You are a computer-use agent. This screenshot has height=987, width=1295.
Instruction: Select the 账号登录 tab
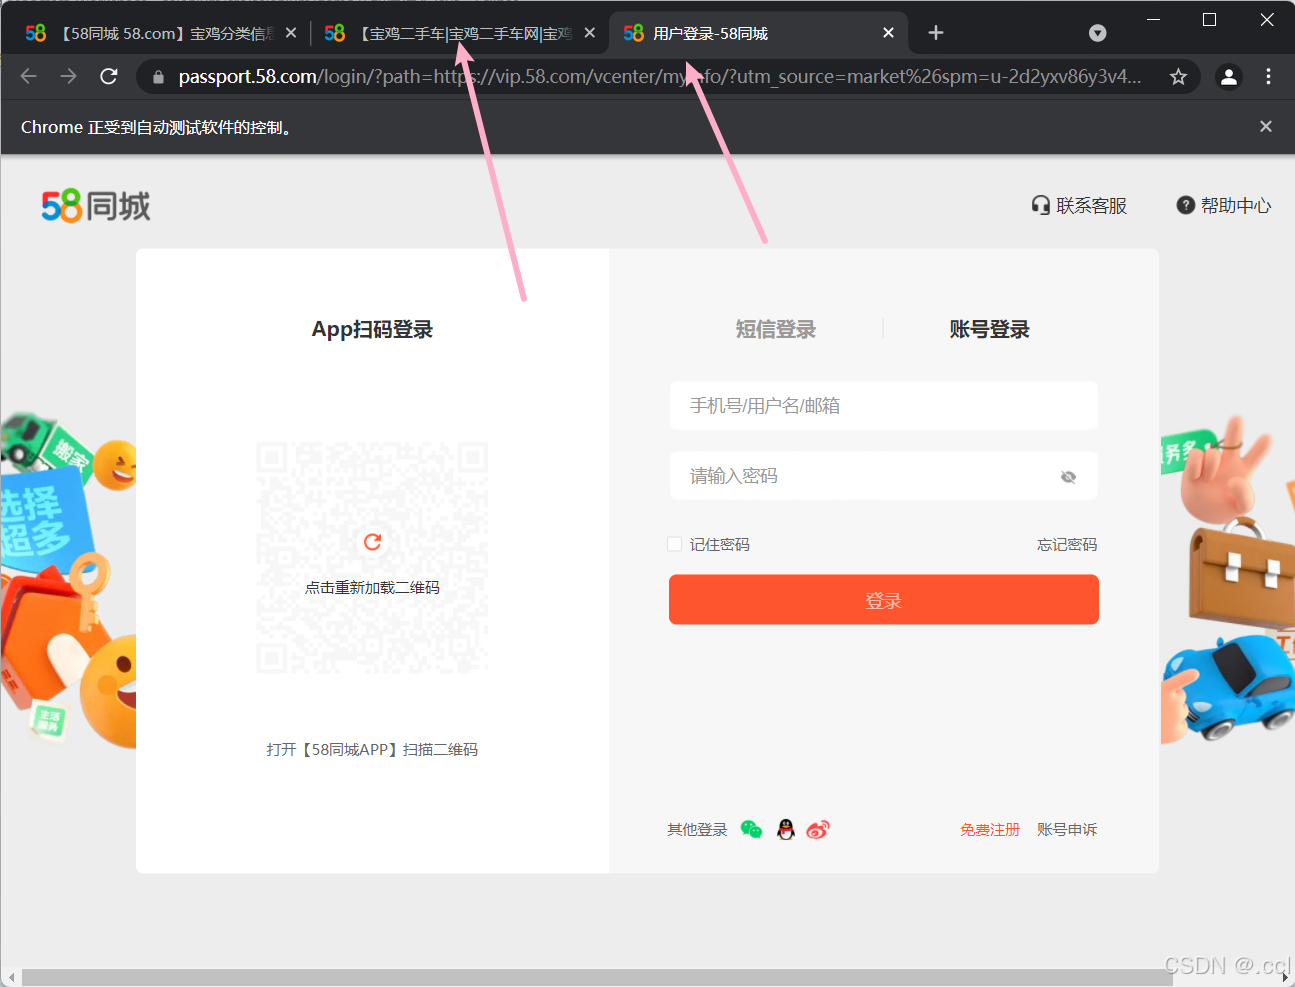989,329
